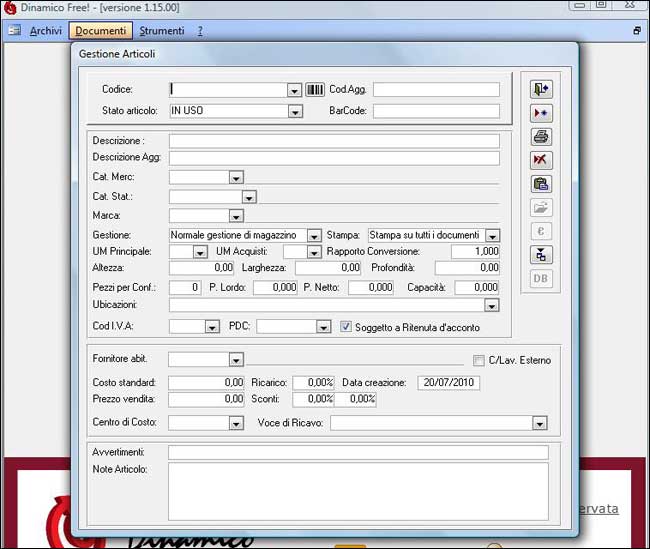Open the Stato articolo dropdown
Screen dimensions: 650x549
pyautogui.click(x=294, y=111)
